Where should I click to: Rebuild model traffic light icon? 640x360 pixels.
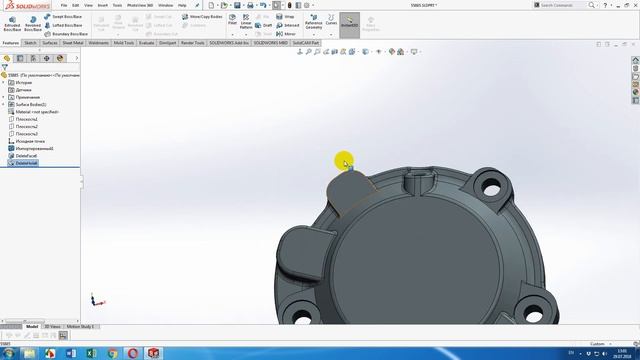289,5
